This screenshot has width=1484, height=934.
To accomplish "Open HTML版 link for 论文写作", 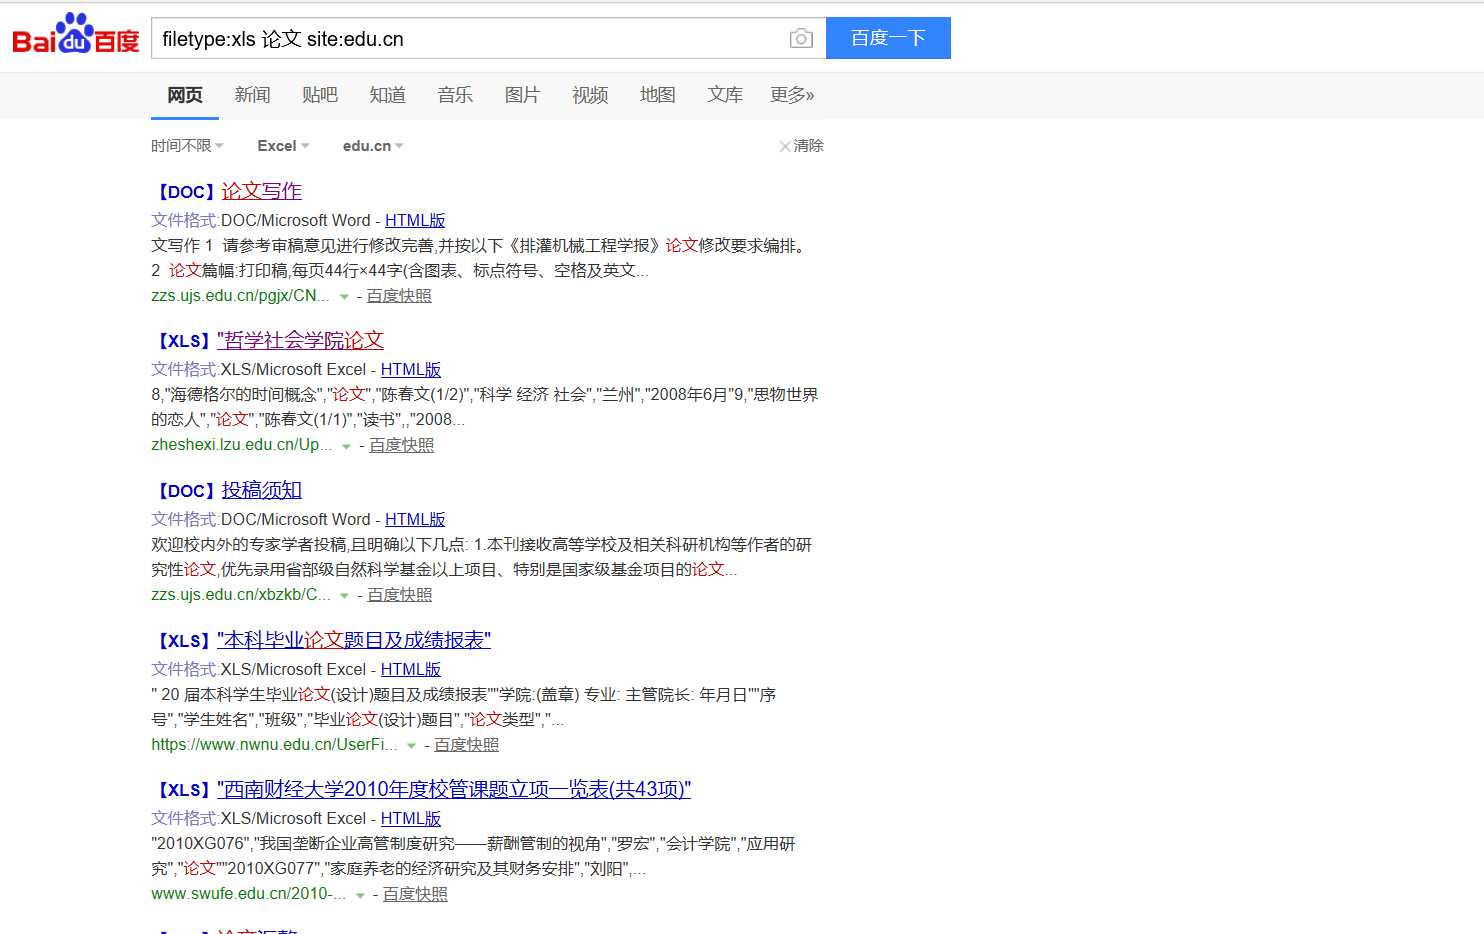I will pos(415,220).
